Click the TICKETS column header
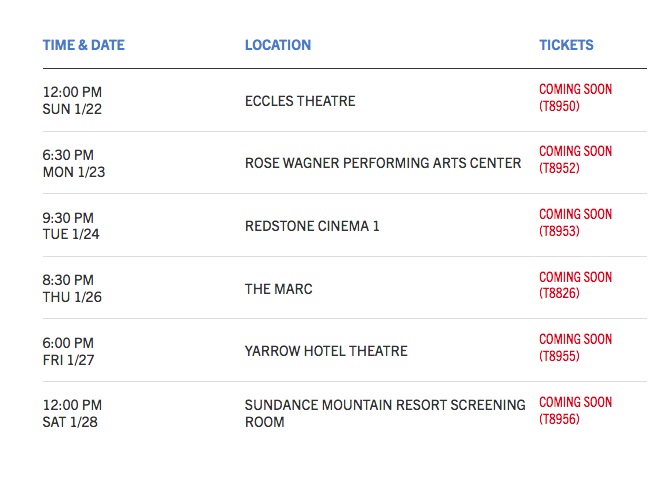This screenshot has height=502, width=672. click(x=566, y=45)
